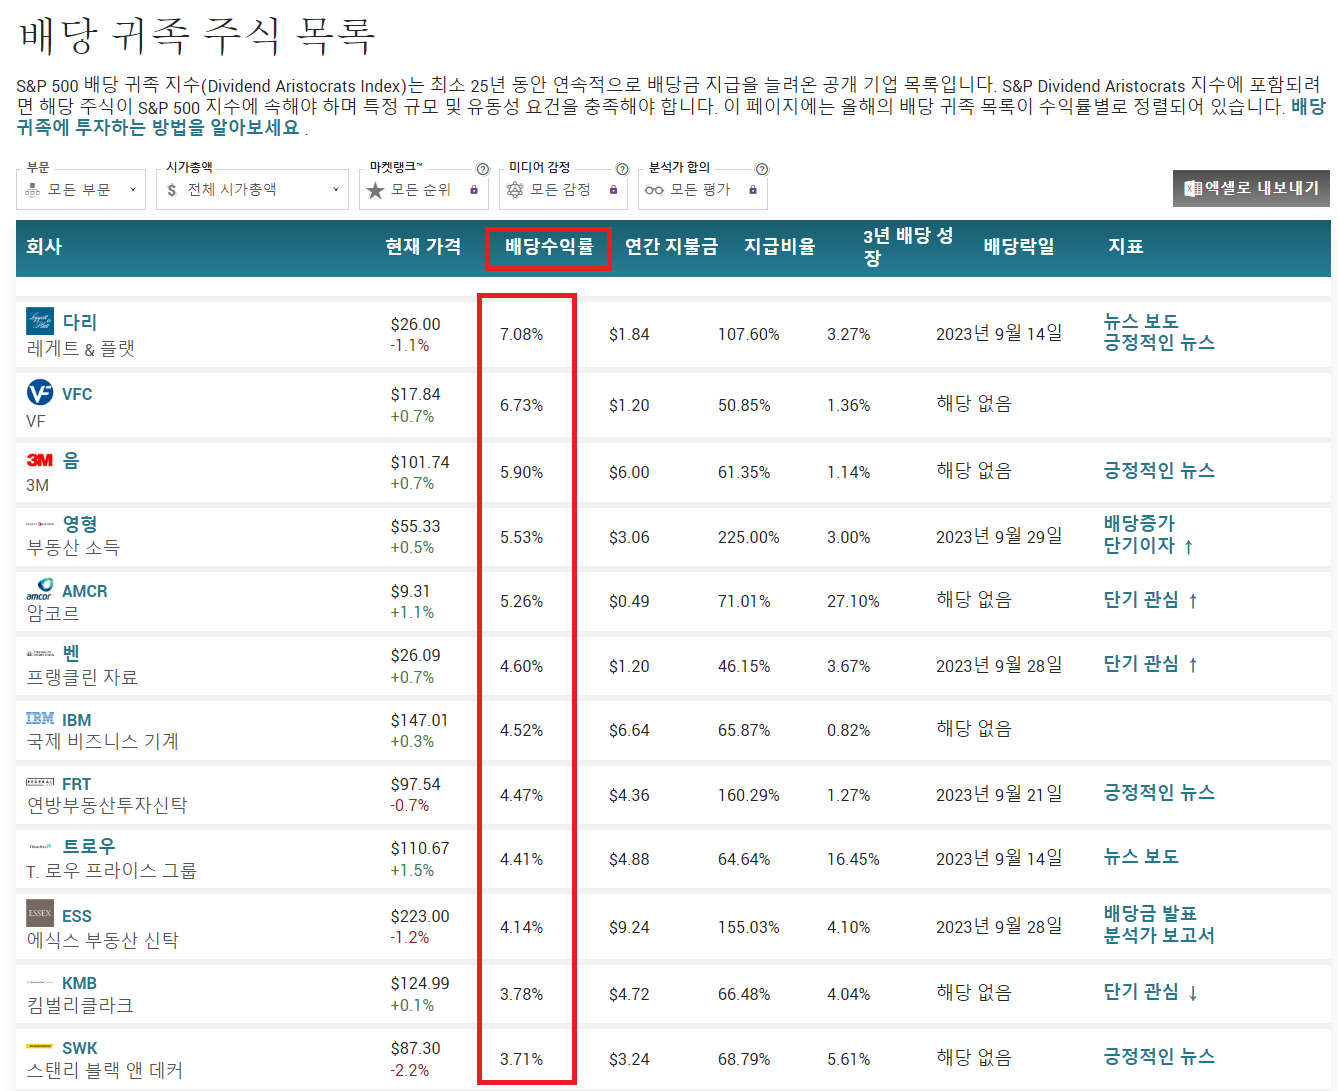
Task: Open the 시가총액 market cap dropdown
Action: pos(251,189)
